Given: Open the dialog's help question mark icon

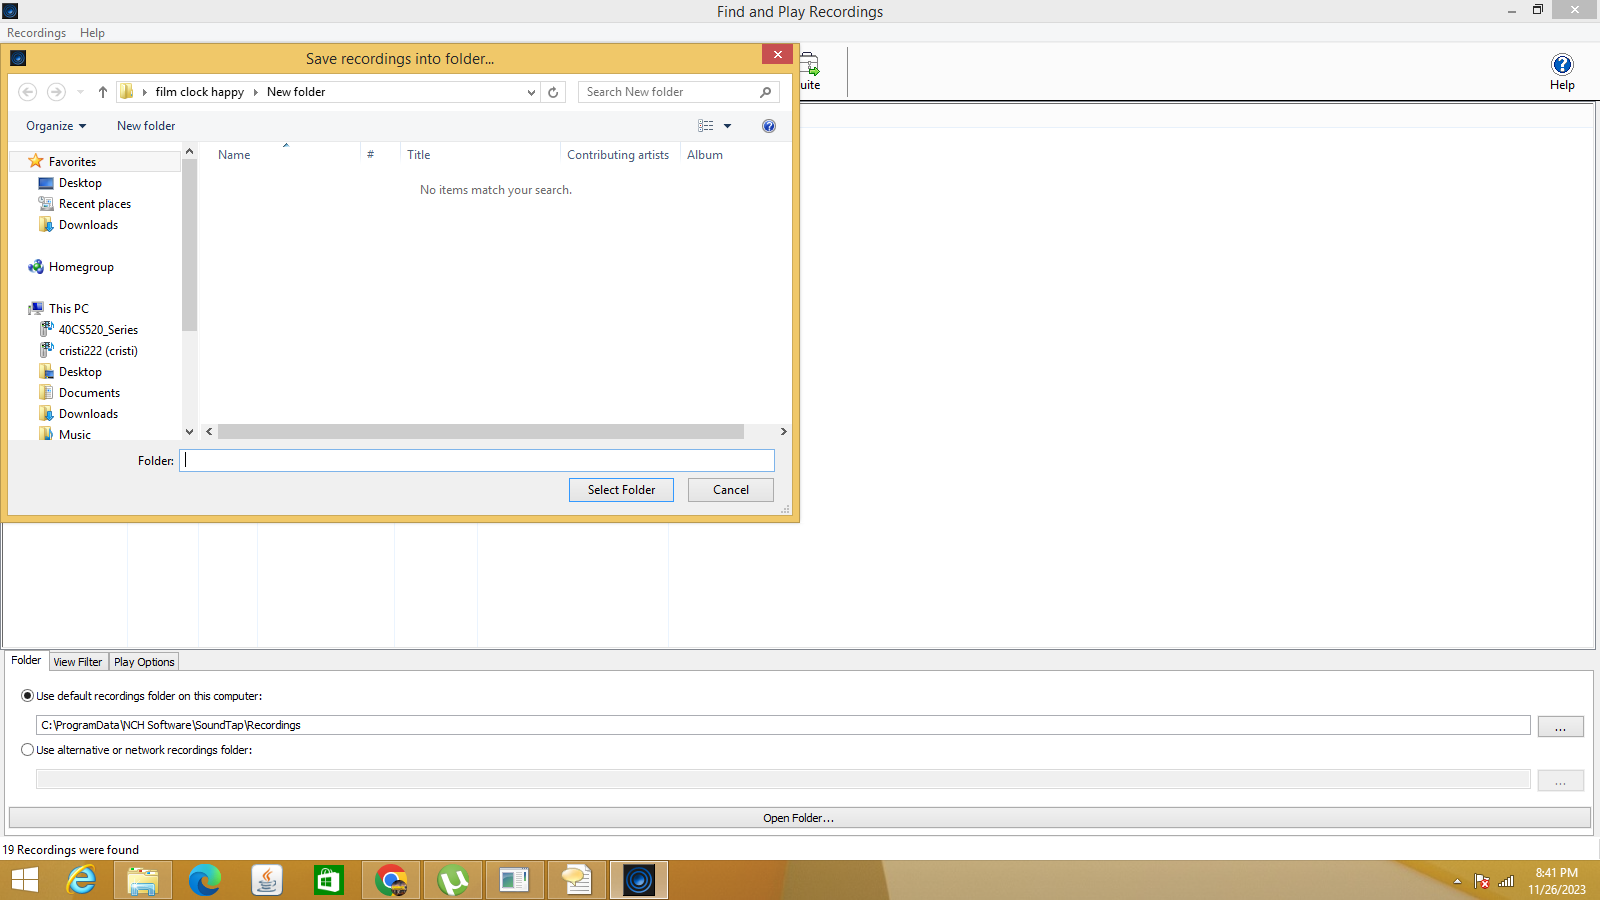Looking at the screenshot, I should (768, 125).
